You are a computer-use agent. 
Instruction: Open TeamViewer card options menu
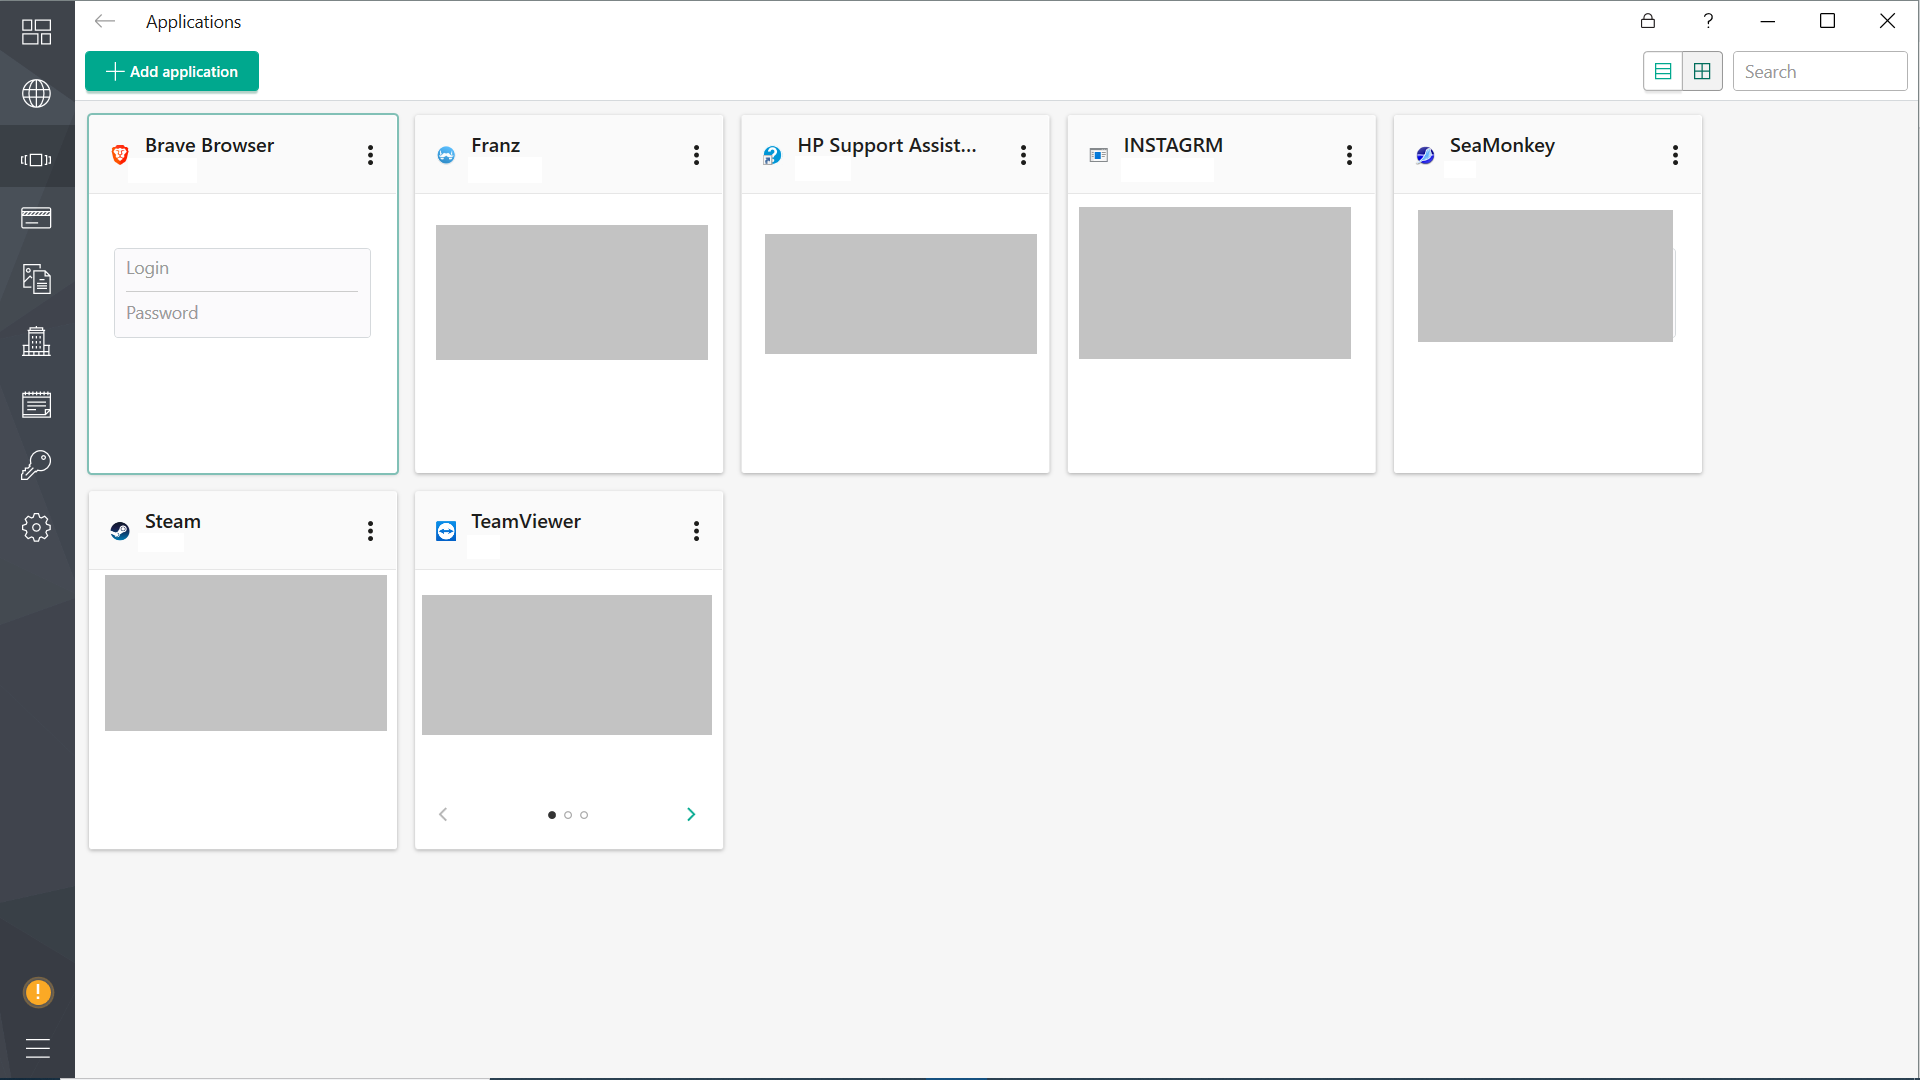point(696,531)
